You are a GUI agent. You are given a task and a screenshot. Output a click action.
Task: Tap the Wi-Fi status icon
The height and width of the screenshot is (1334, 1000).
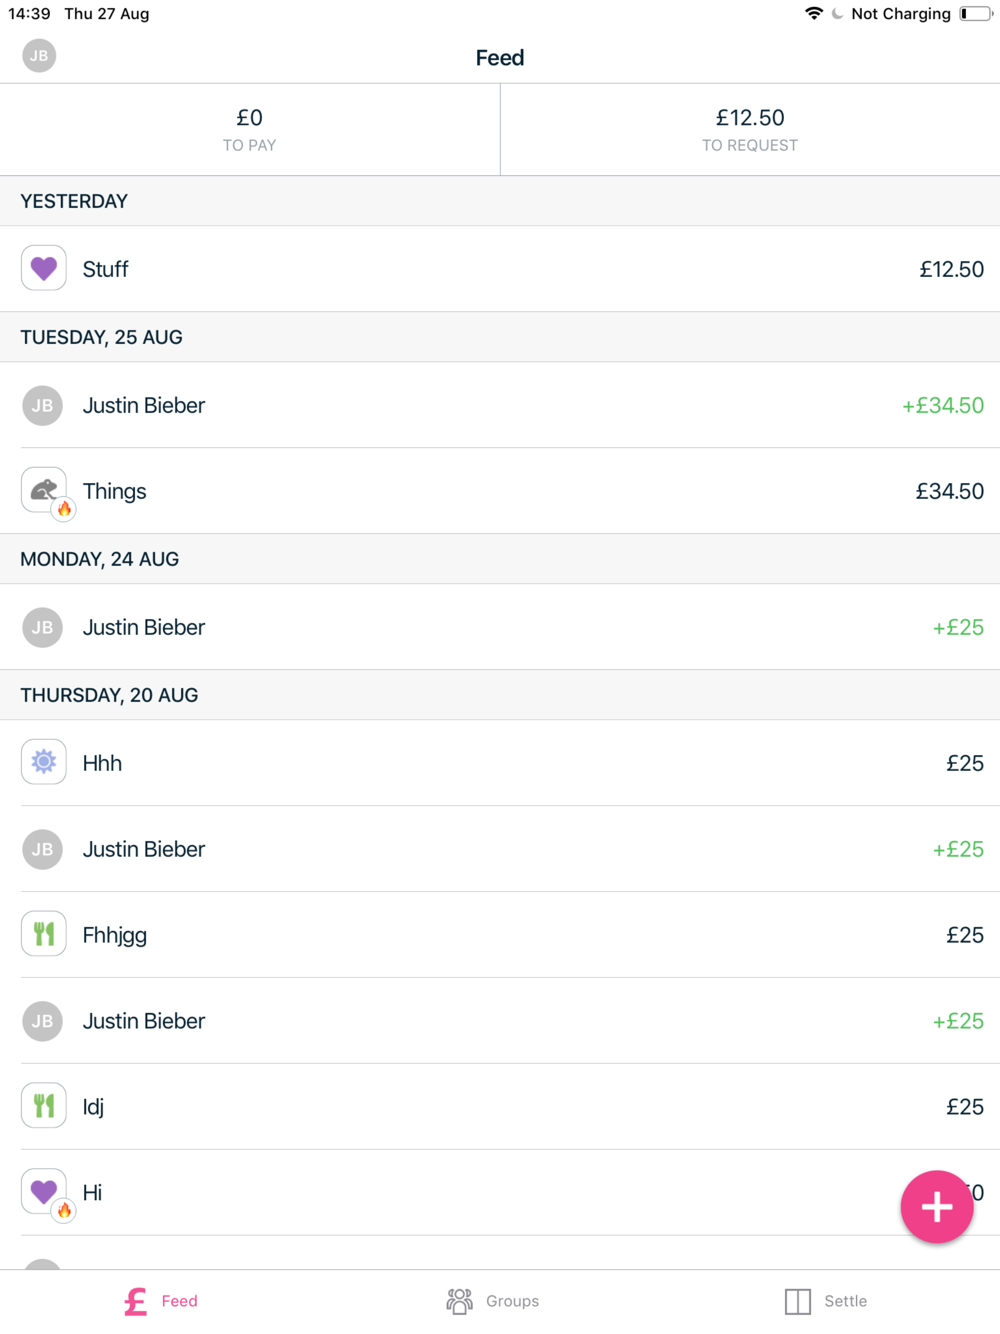814,13
